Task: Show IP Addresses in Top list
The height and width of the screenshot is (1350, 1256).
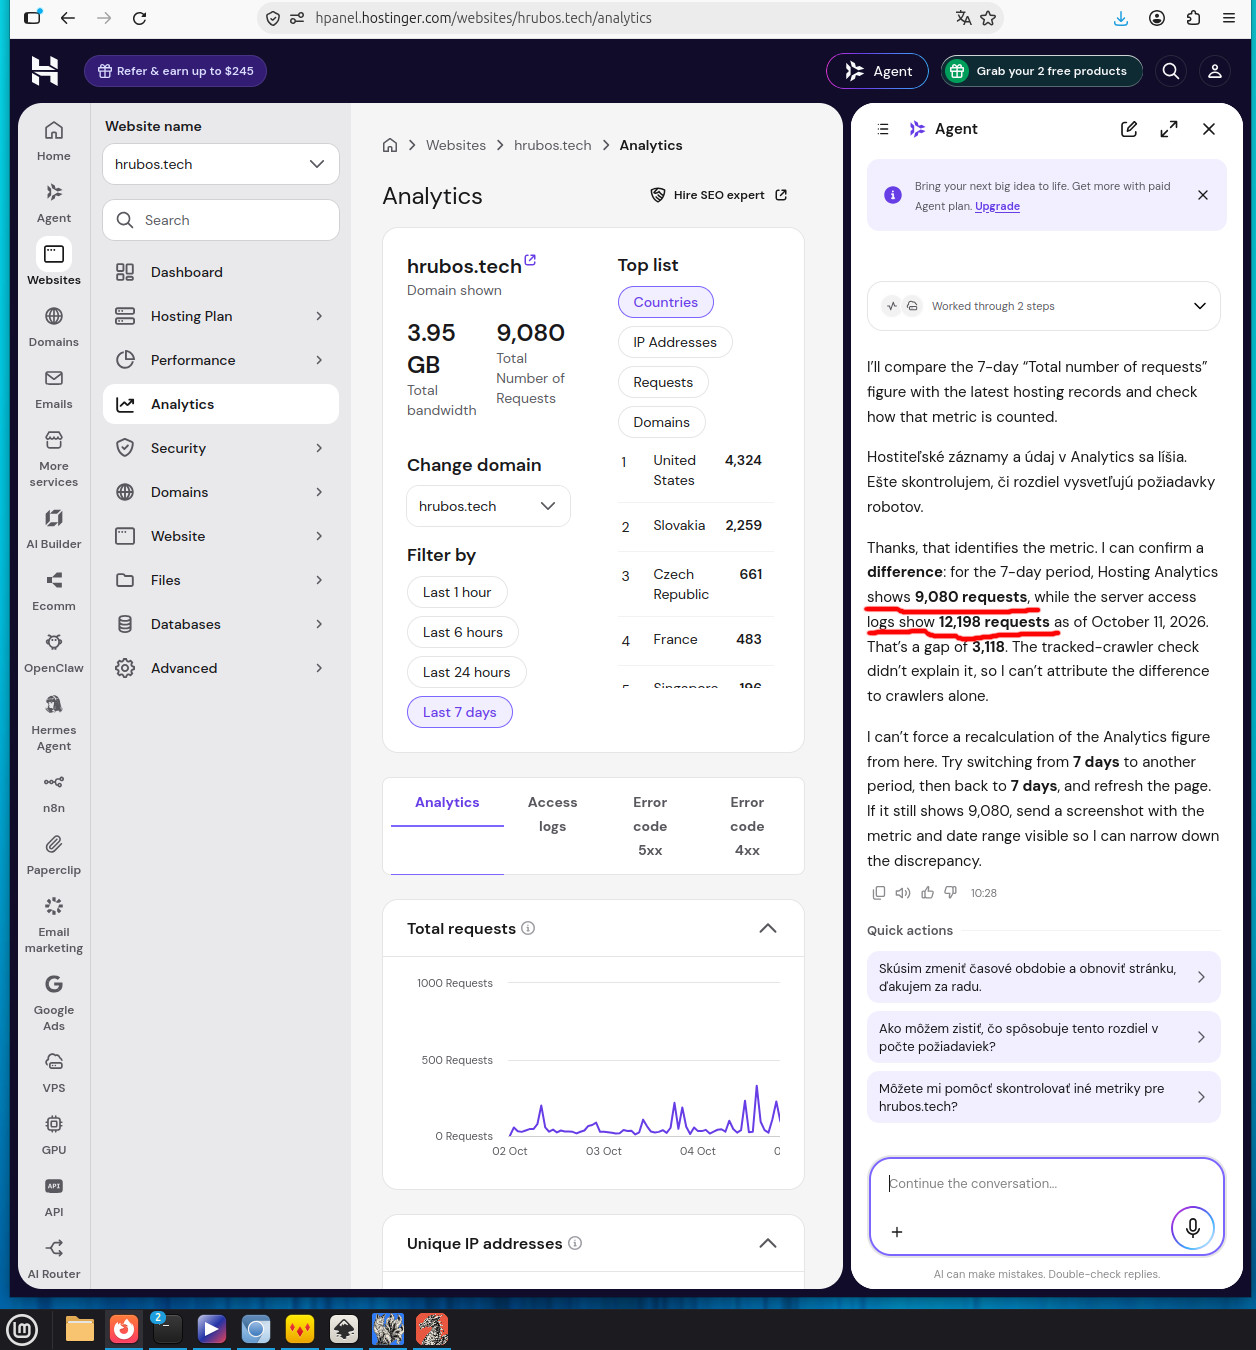Action: 675,342
